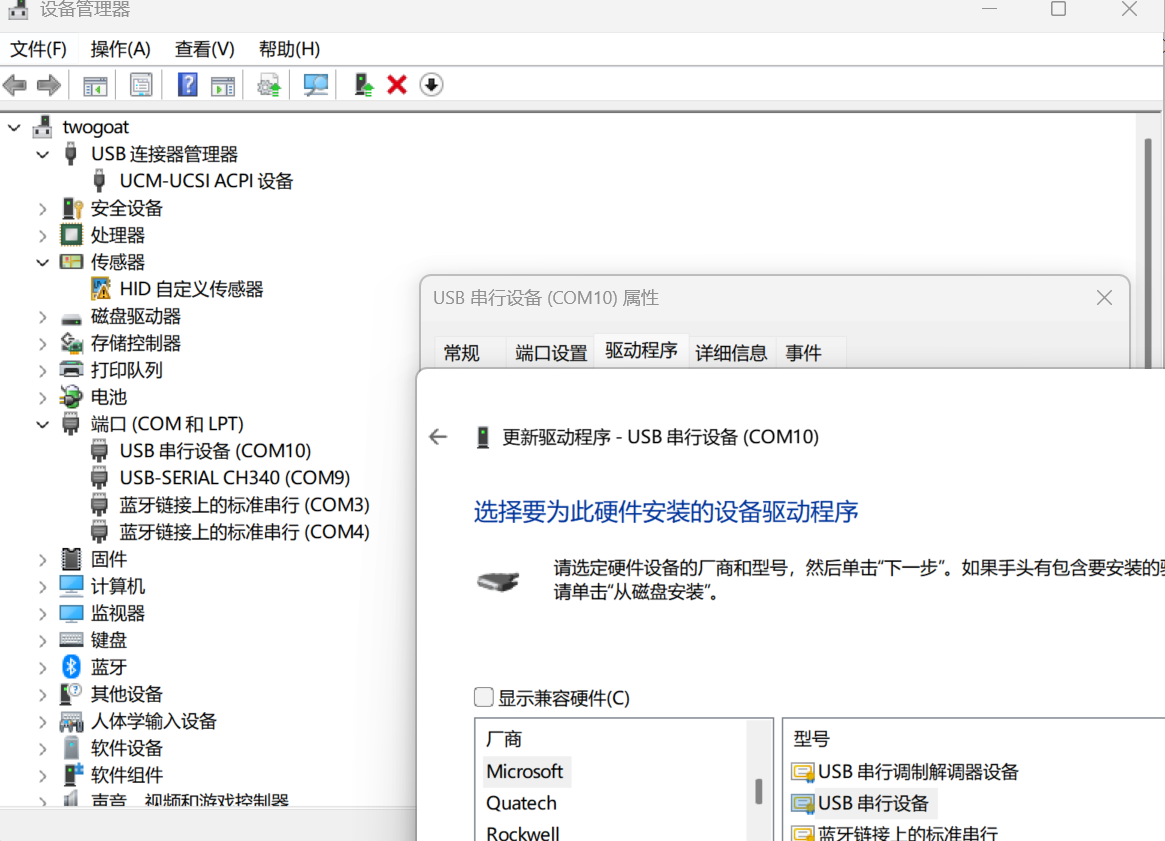Click back arrow in update driver wizard
1165x841 pixels.
[438, 437]
